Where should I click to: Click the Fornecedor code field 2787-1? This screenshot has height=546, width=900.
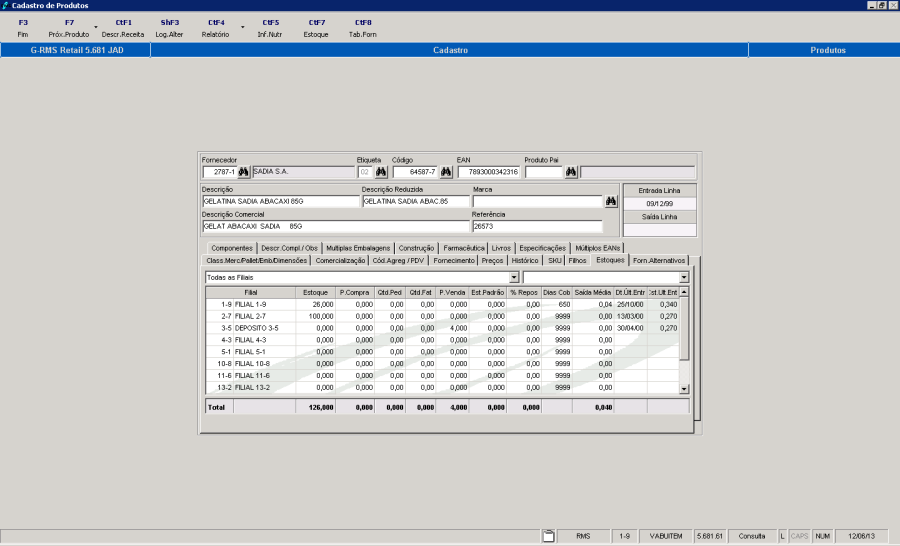coord(220,172)
